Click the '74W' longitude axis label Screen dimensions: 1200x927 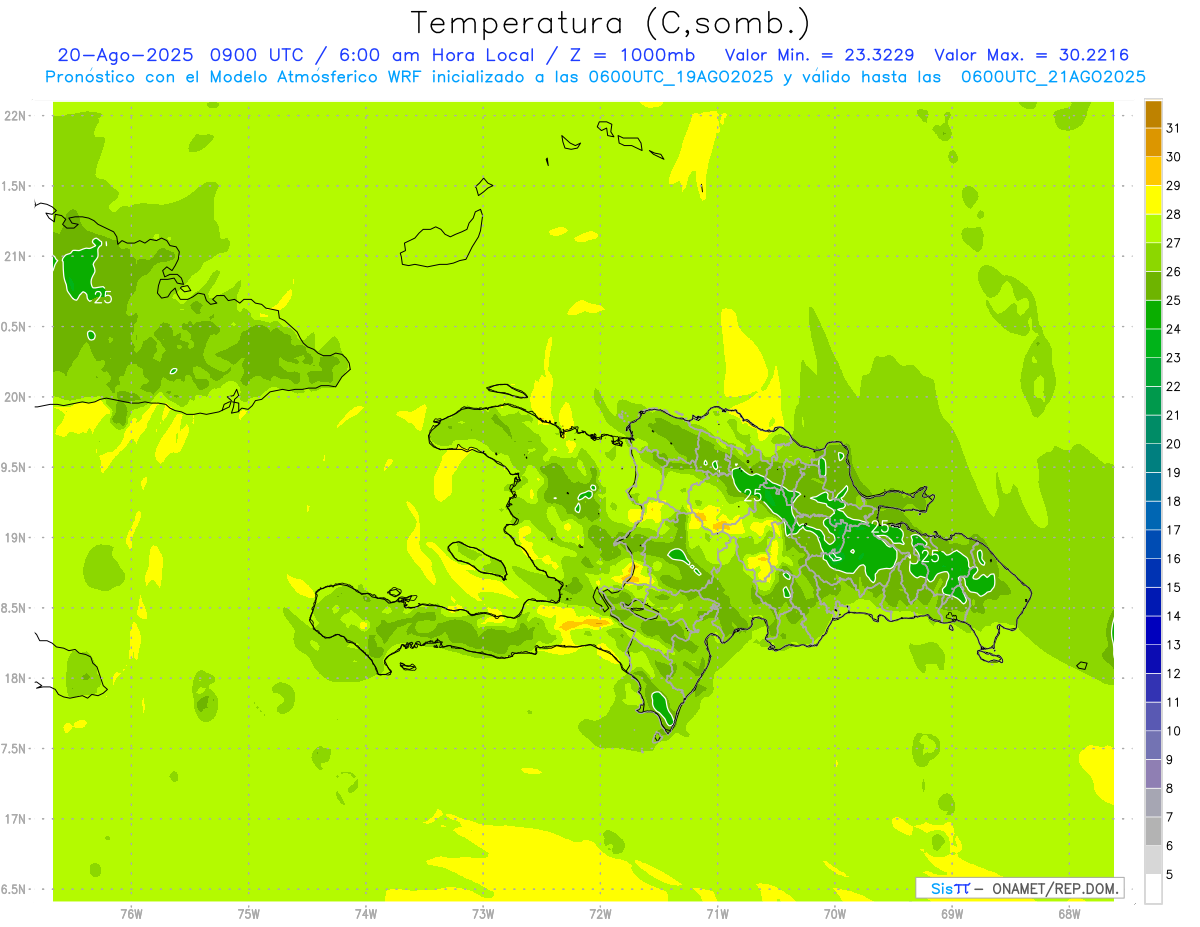point(366,913)
